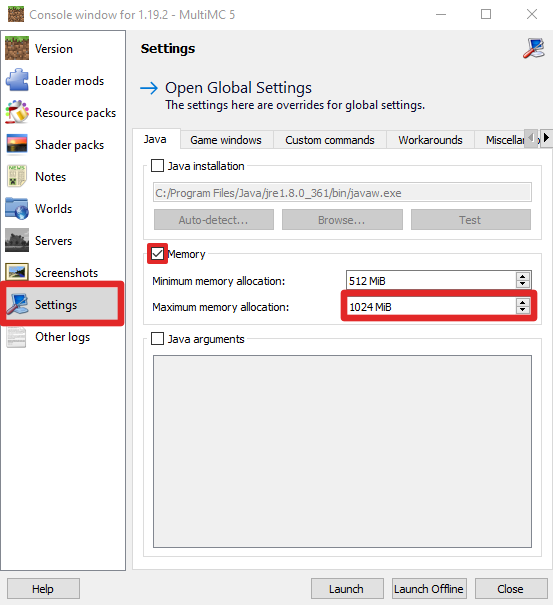
Task: Click inside the Java arguments text area
Action: coord(342,451)
